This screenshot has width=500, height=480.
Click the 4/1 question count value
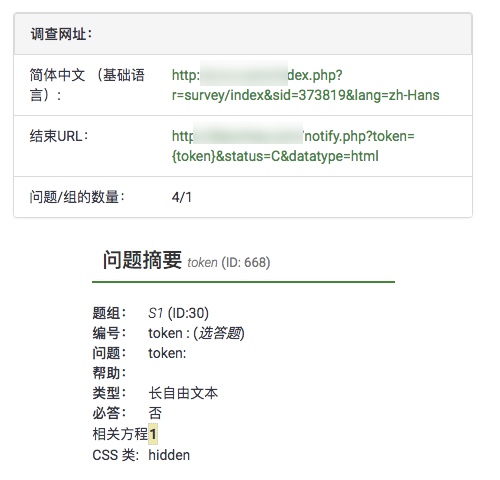182,197
